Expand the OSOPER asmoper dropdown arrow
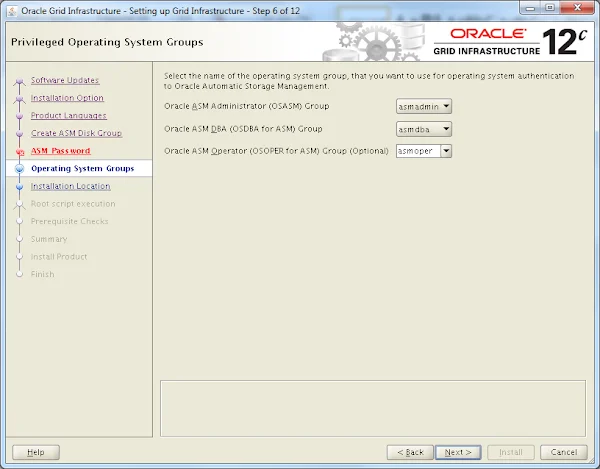 pyautogui.click(x=446, y=151)
